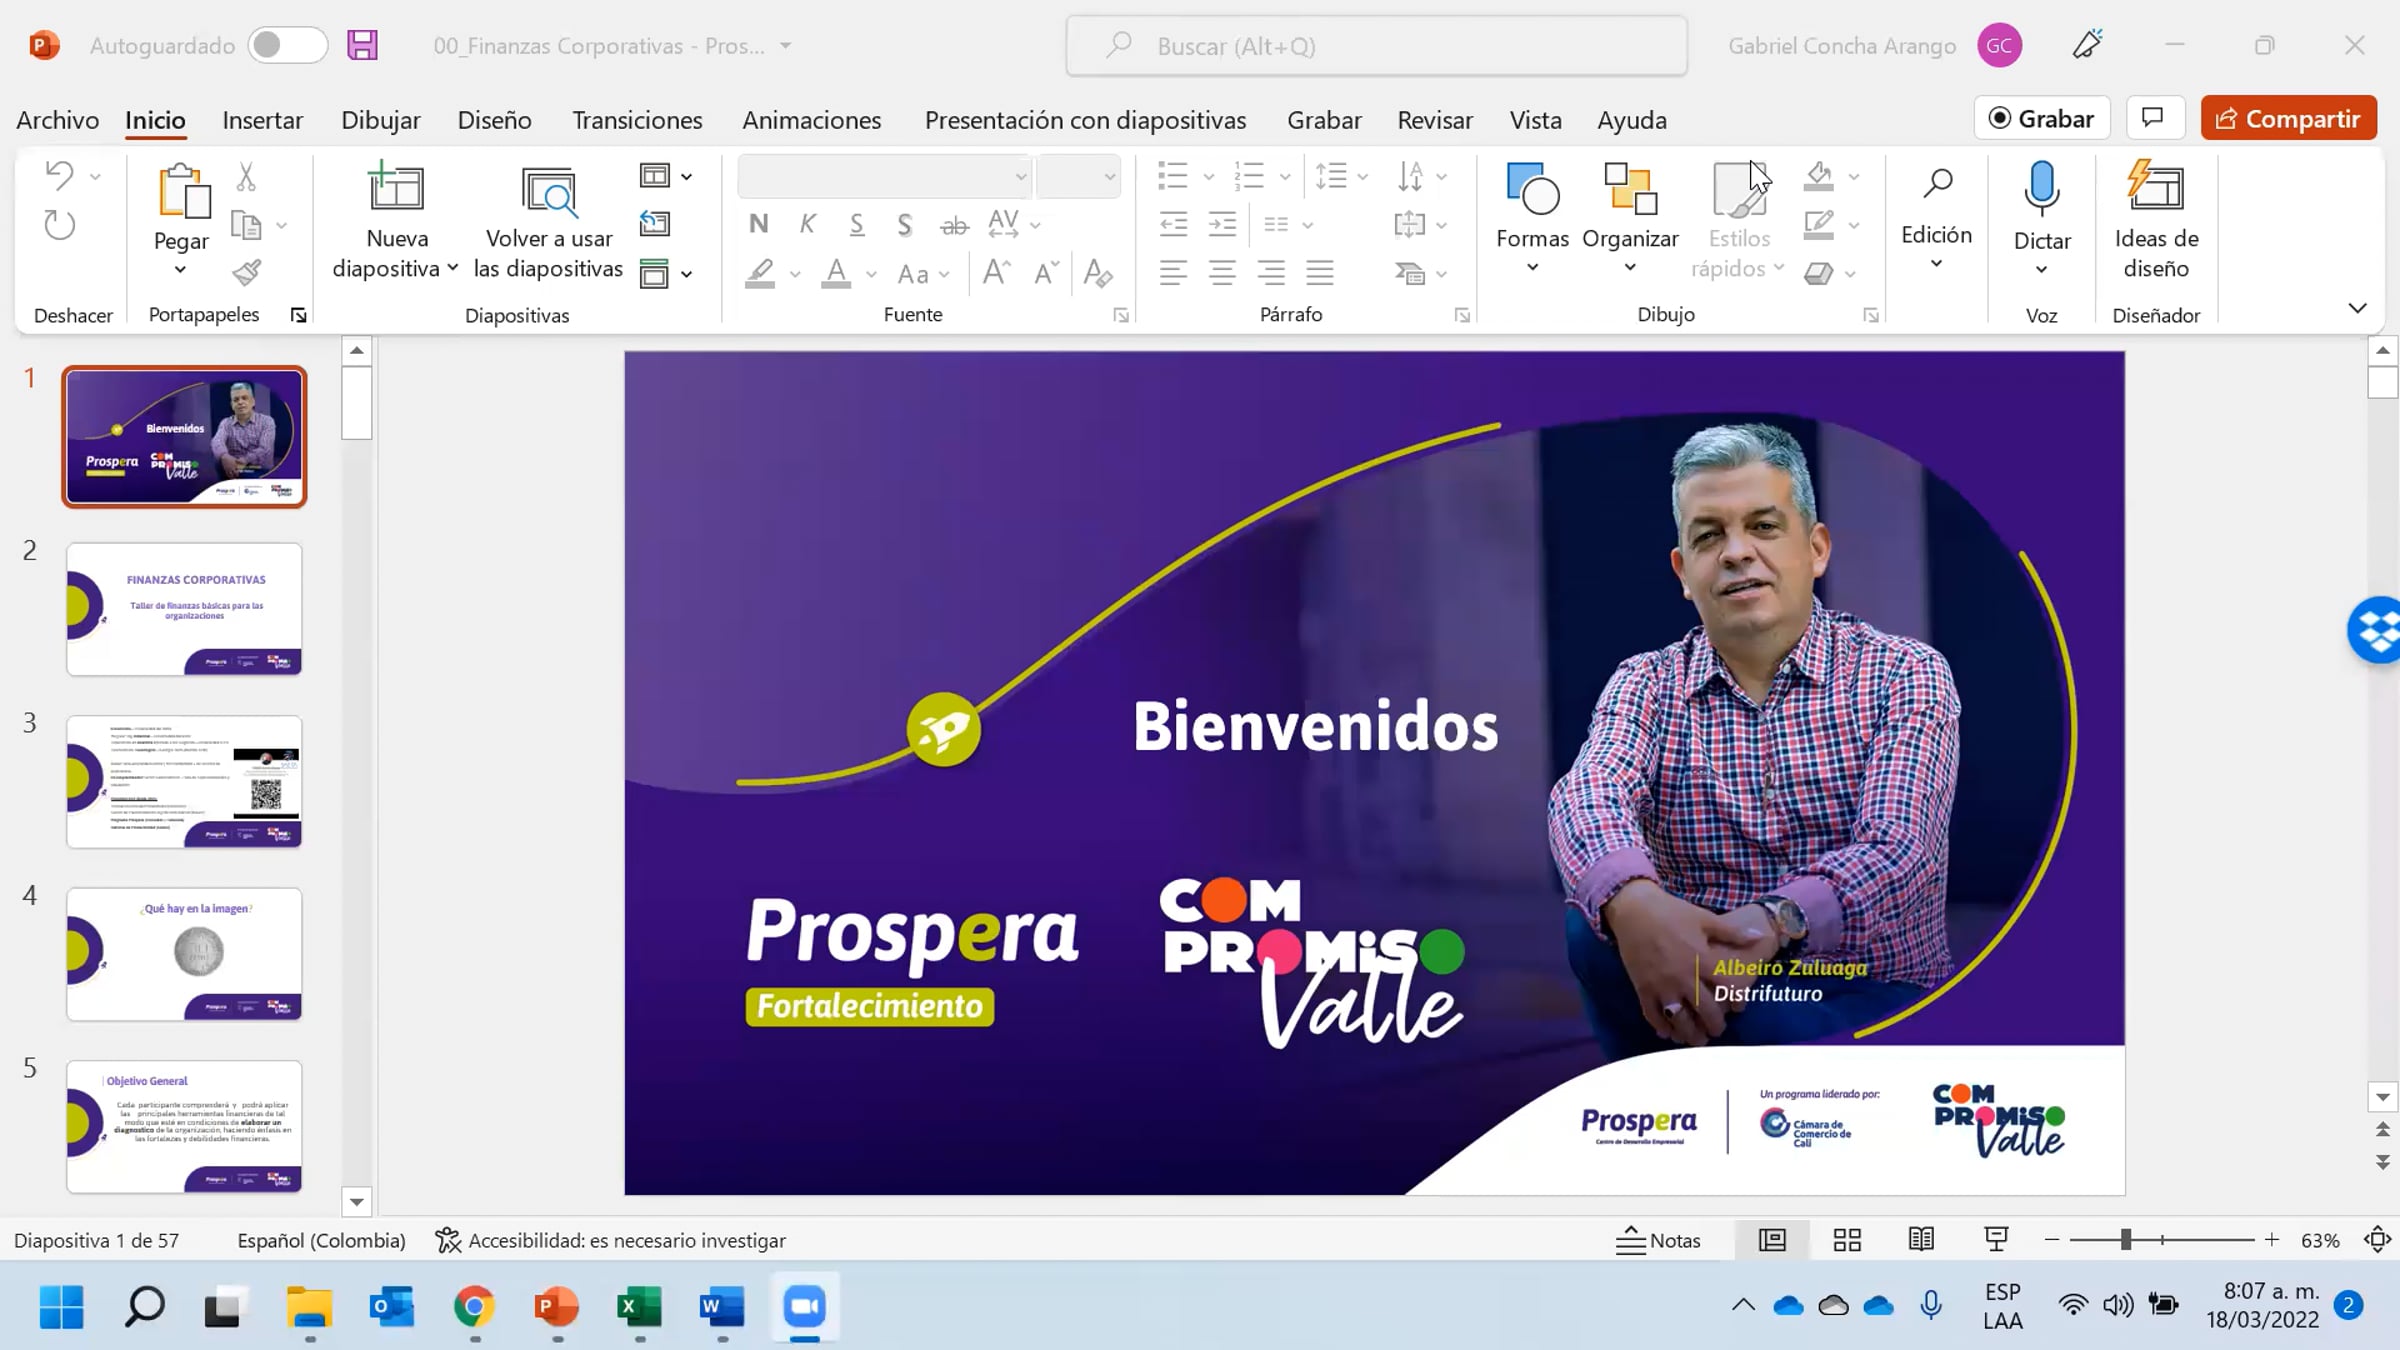Toggle italic K formatting

pyautogui.click(x=808, y=224)
